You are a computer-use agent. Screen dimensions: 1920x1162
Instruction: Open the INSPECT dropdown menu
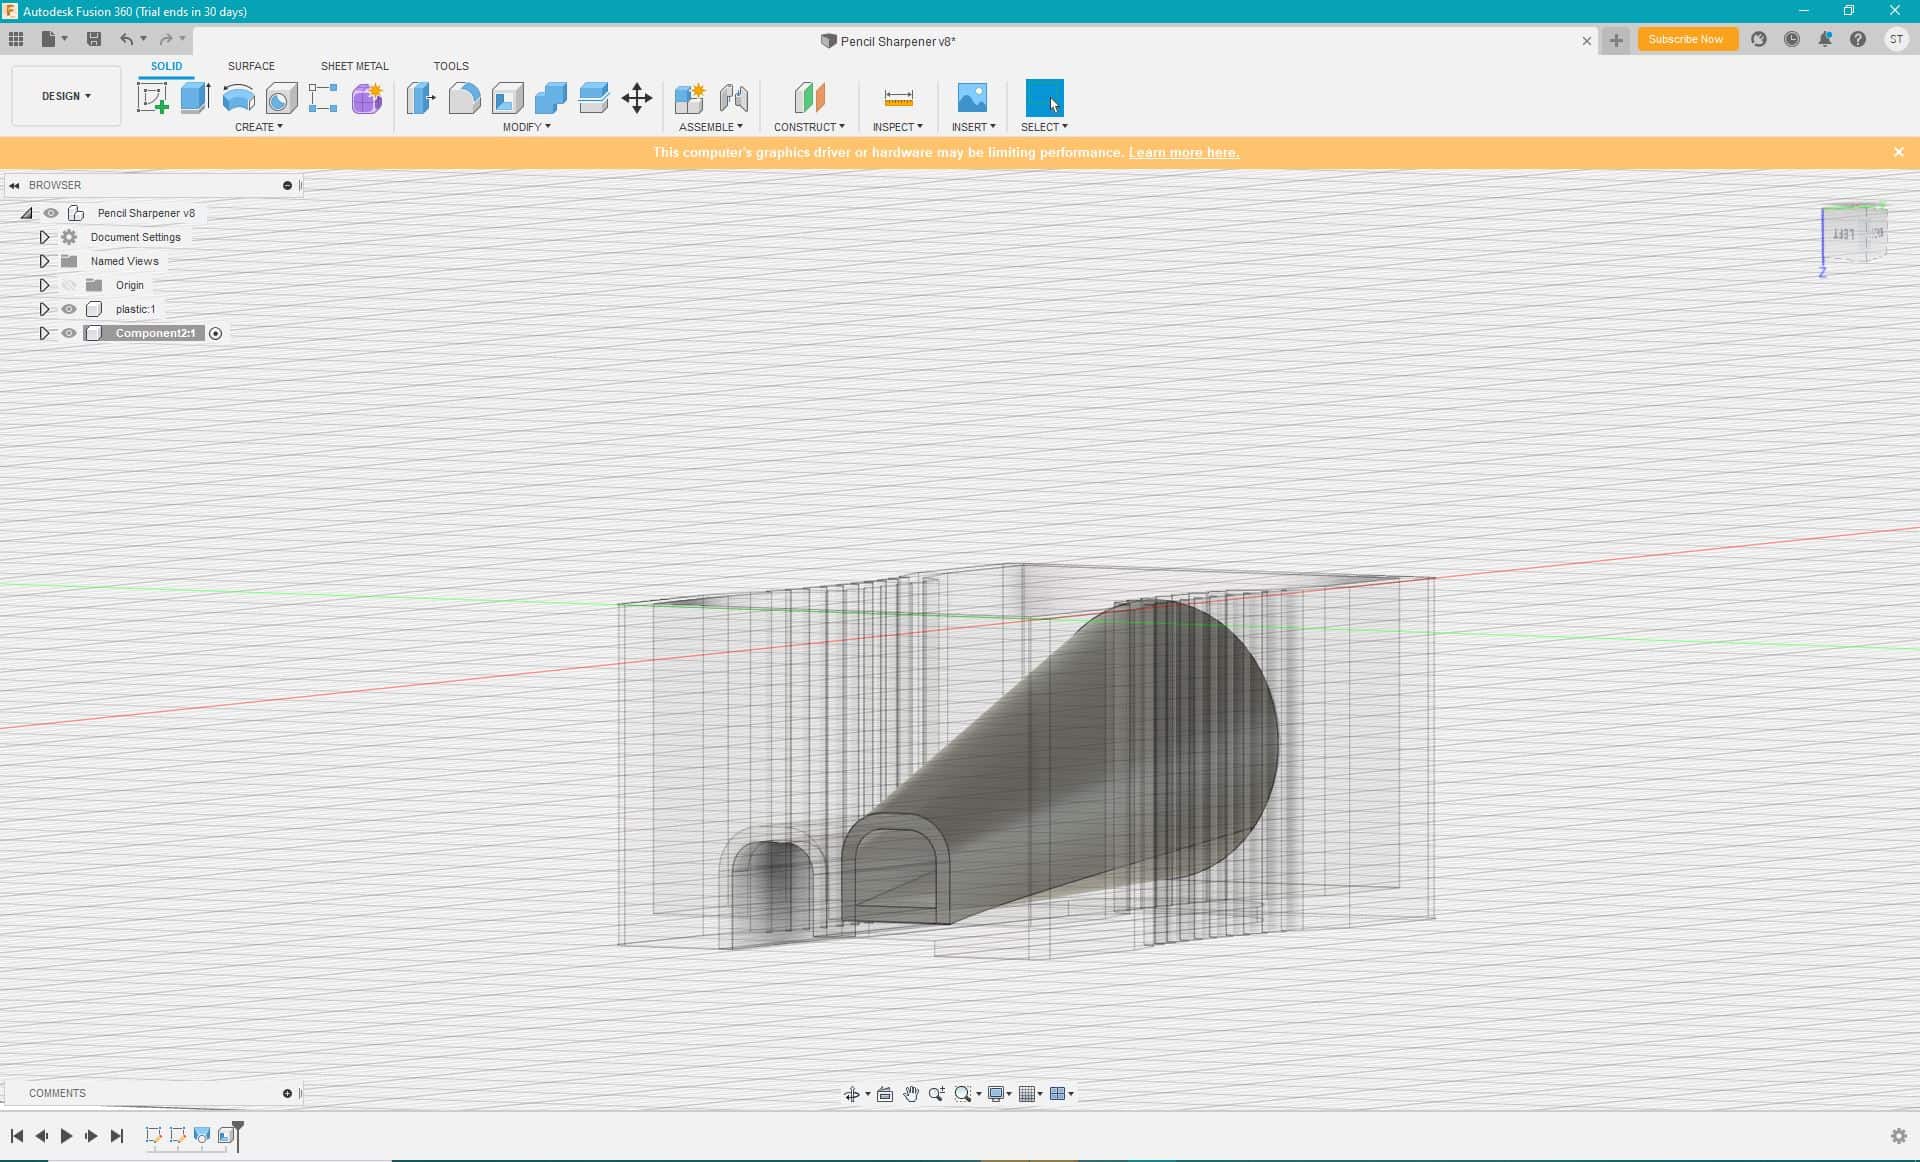898,127
